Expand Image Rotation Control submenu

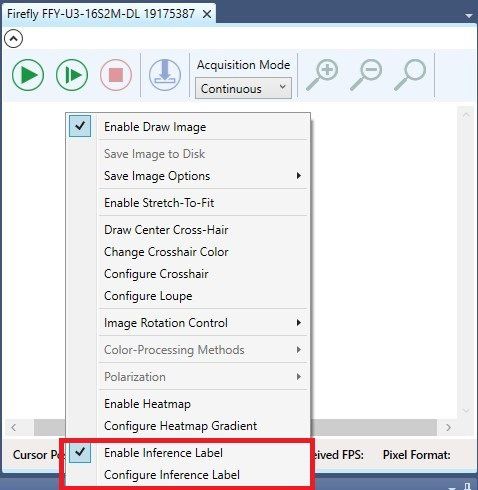(x=187, y=323)
